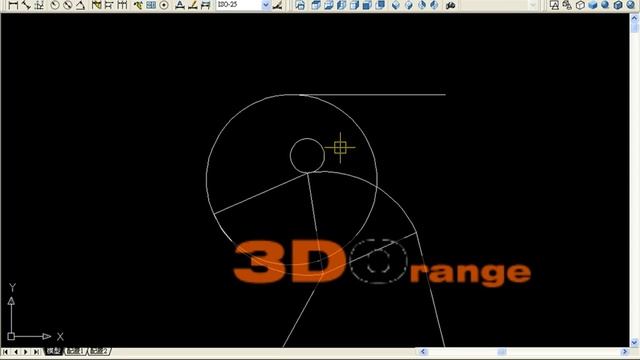The height and width of the screenshot is (360, 640).
Task: Click the horizontal scrollbar right arrow
Action: pyautogui.click(x=624, y=351)
